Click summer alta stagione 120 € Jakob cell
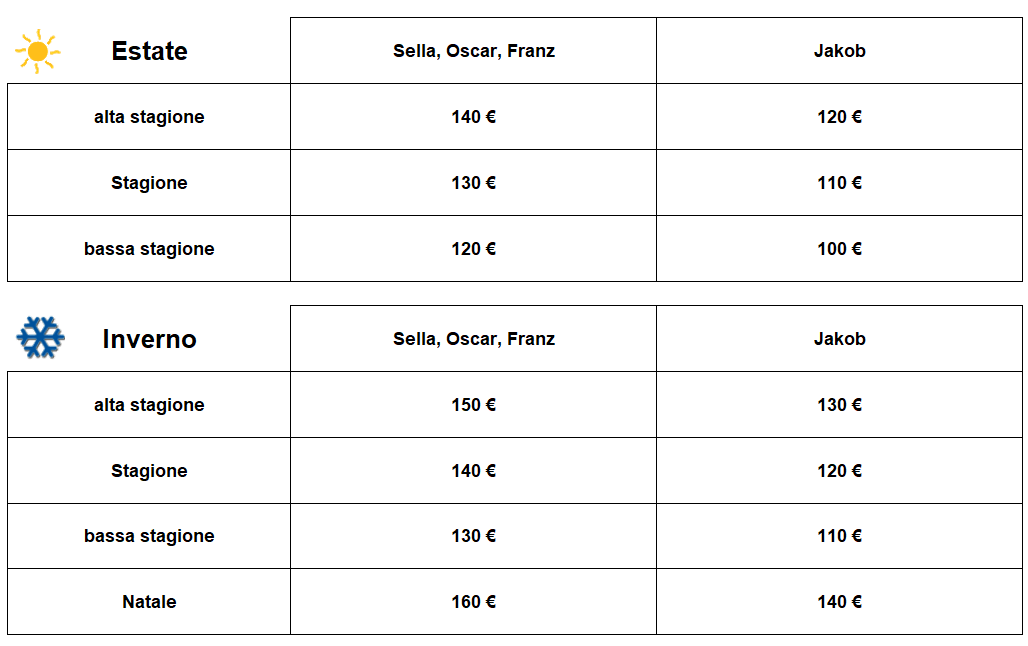 pyautogui.click(x=840, y=117)
